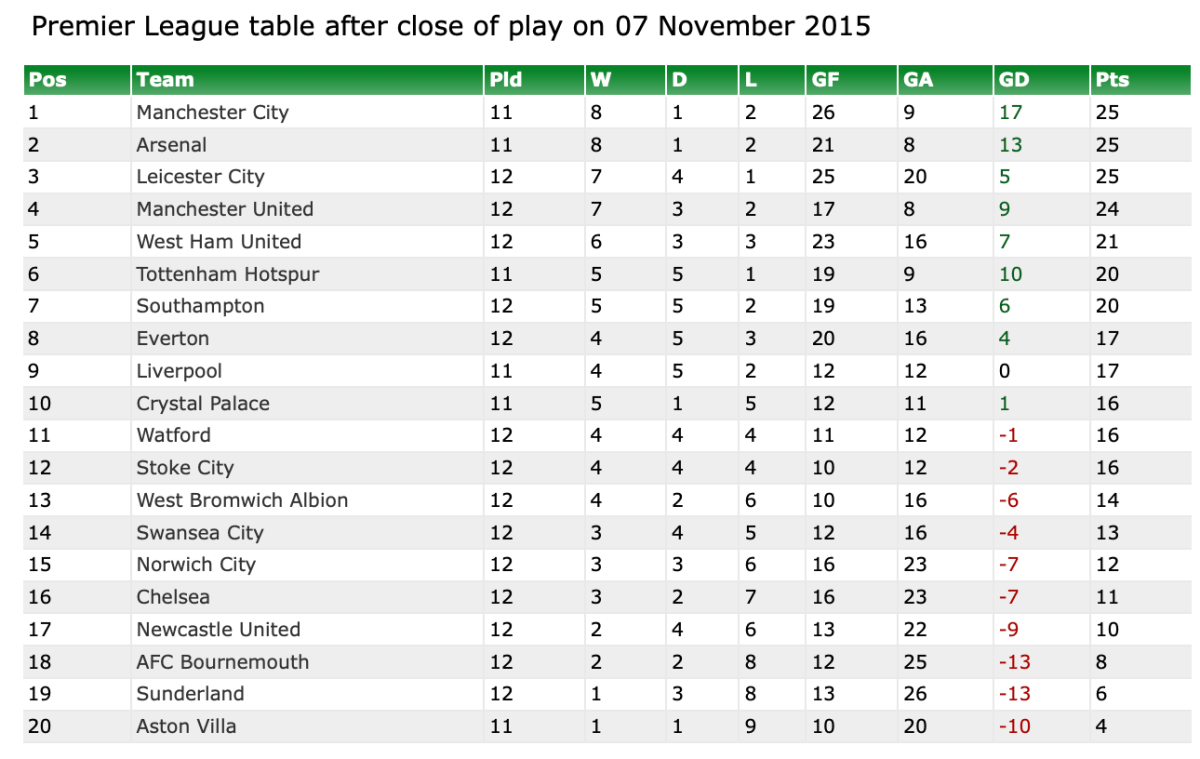This screenshot has width=1200, height=759.
Task: Select Aston Villa's points value 4
Action: [x=1101, y=726]
